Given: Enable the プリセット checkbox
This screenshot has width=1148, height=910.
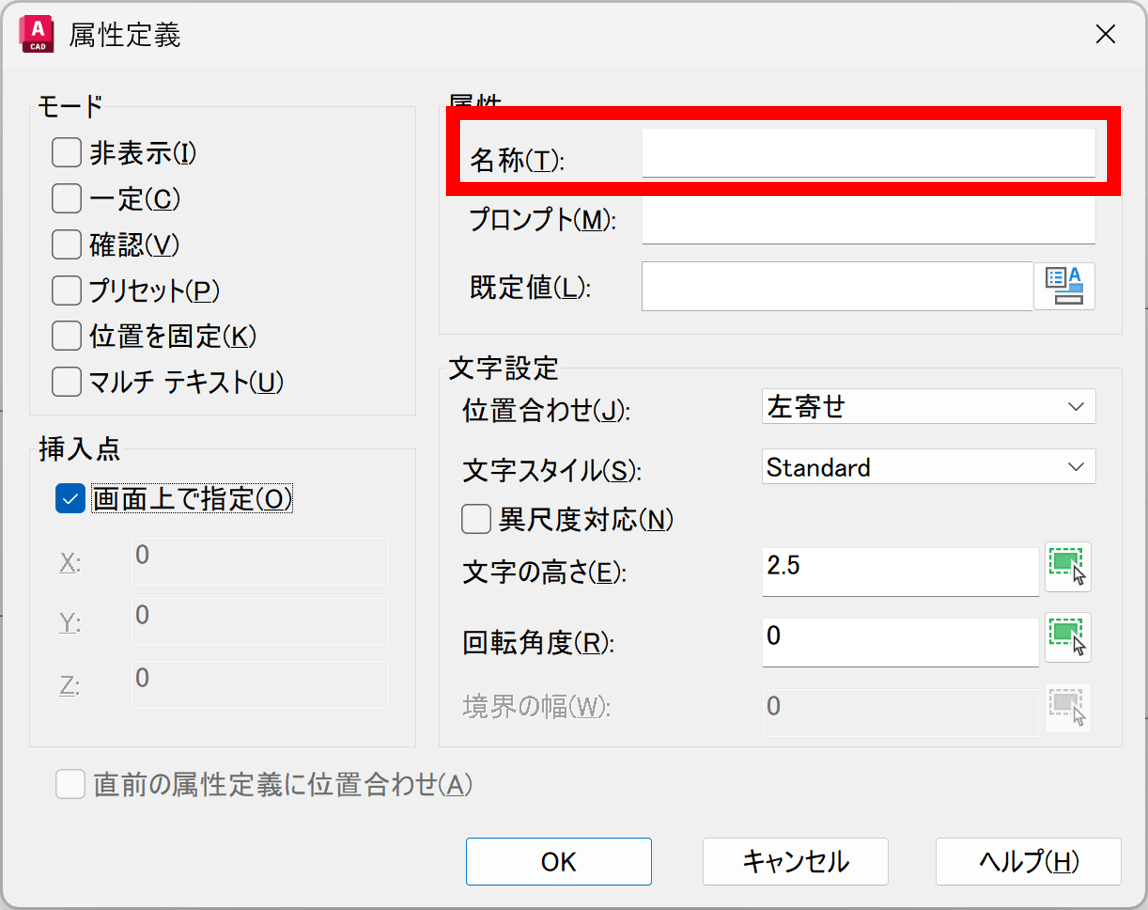Looking at the screenshot, I should tap(67, 290).
